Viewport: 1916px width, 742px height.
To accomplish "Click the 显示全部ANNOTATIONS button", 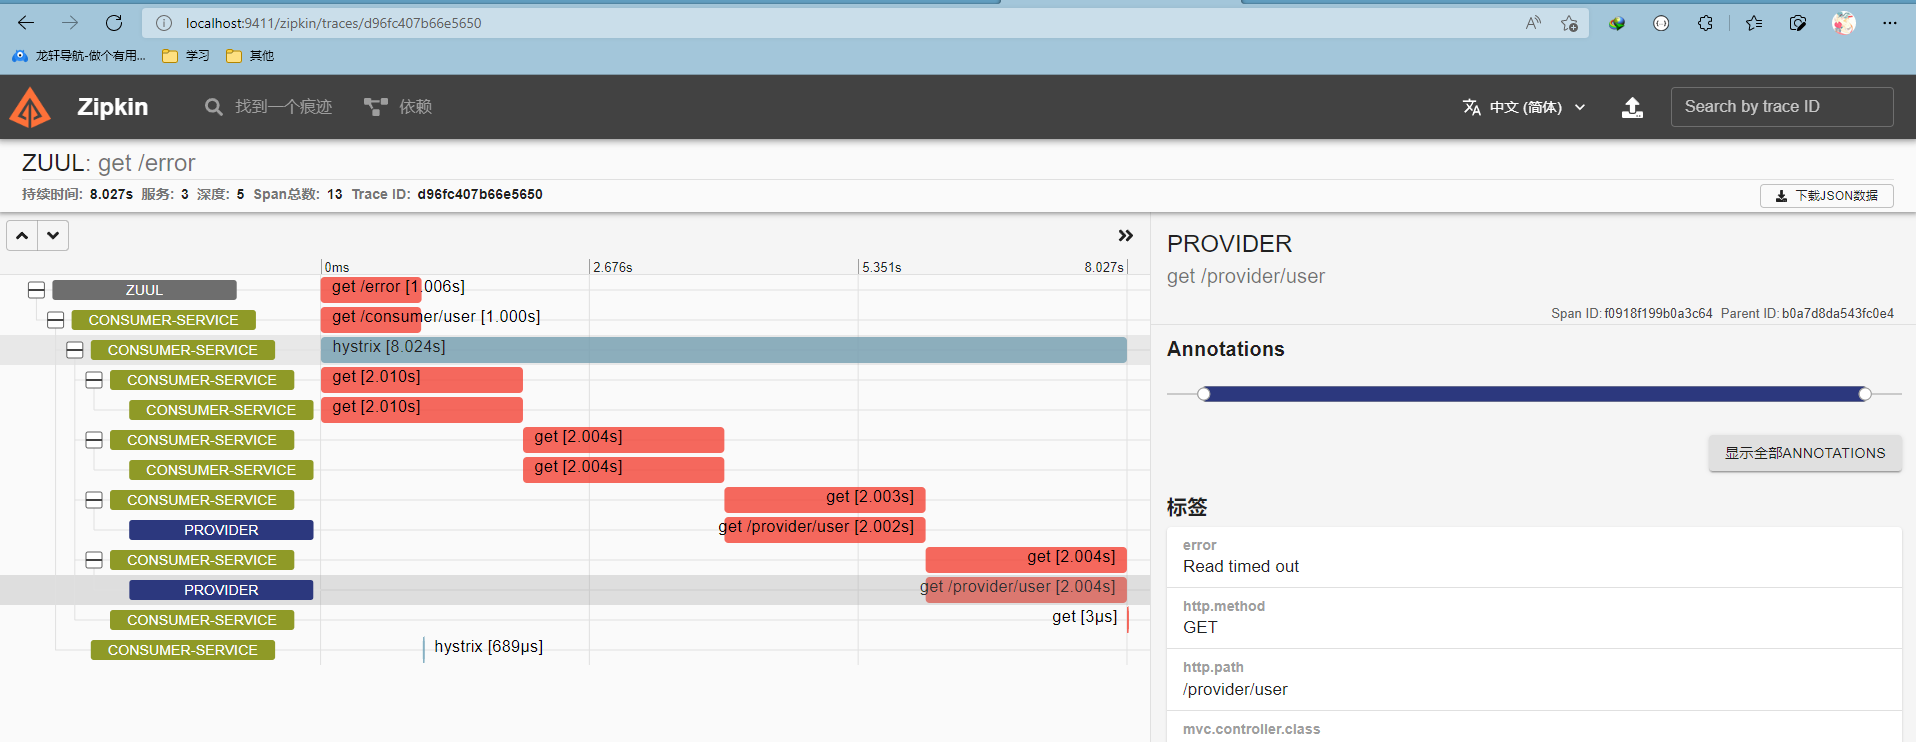I will (x=1805, y=453).
